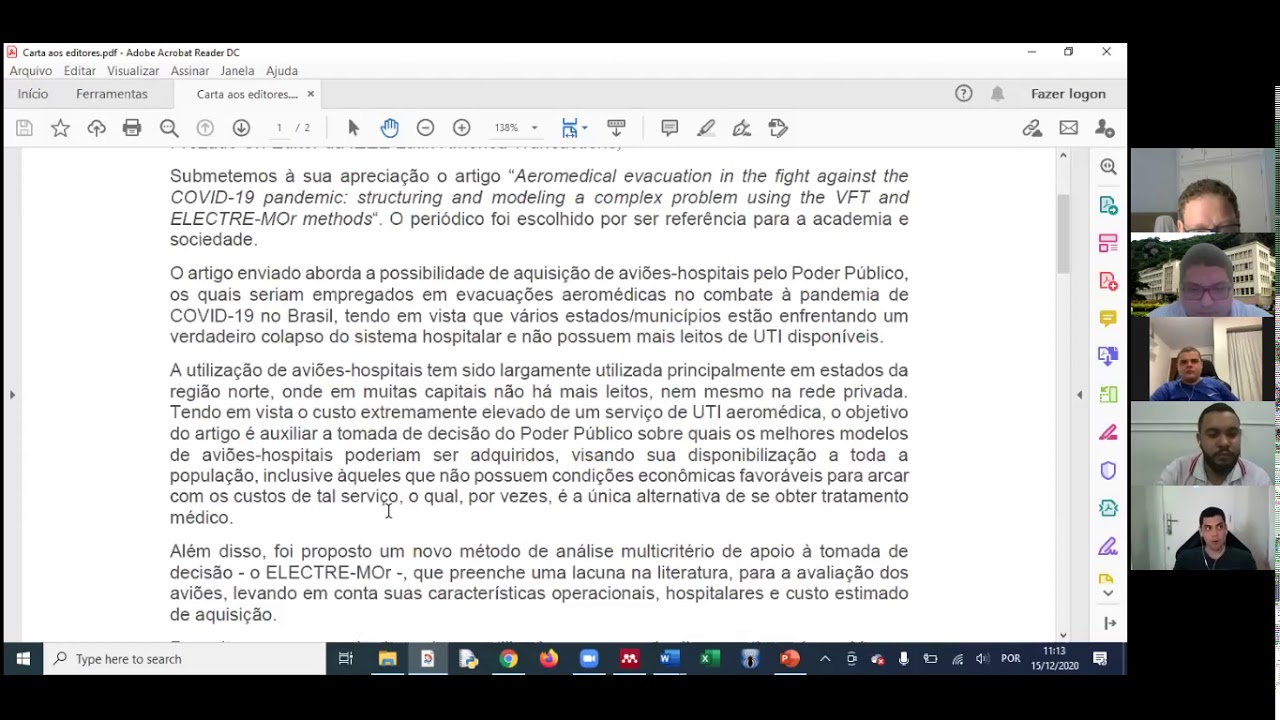Select the Carta aos editores document tab
The width and height of the screenshot is (1280, 720).
point(247,94)
